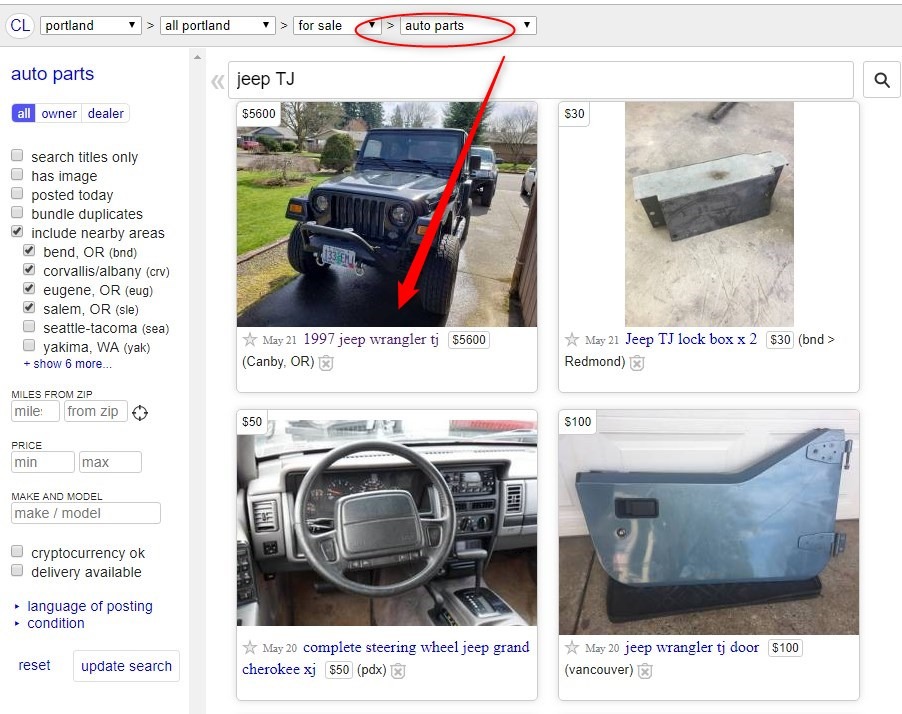The height and width of the screenshot is (714, 902).
Task: Click the magnifying glass search button
Action: (881, 80)
